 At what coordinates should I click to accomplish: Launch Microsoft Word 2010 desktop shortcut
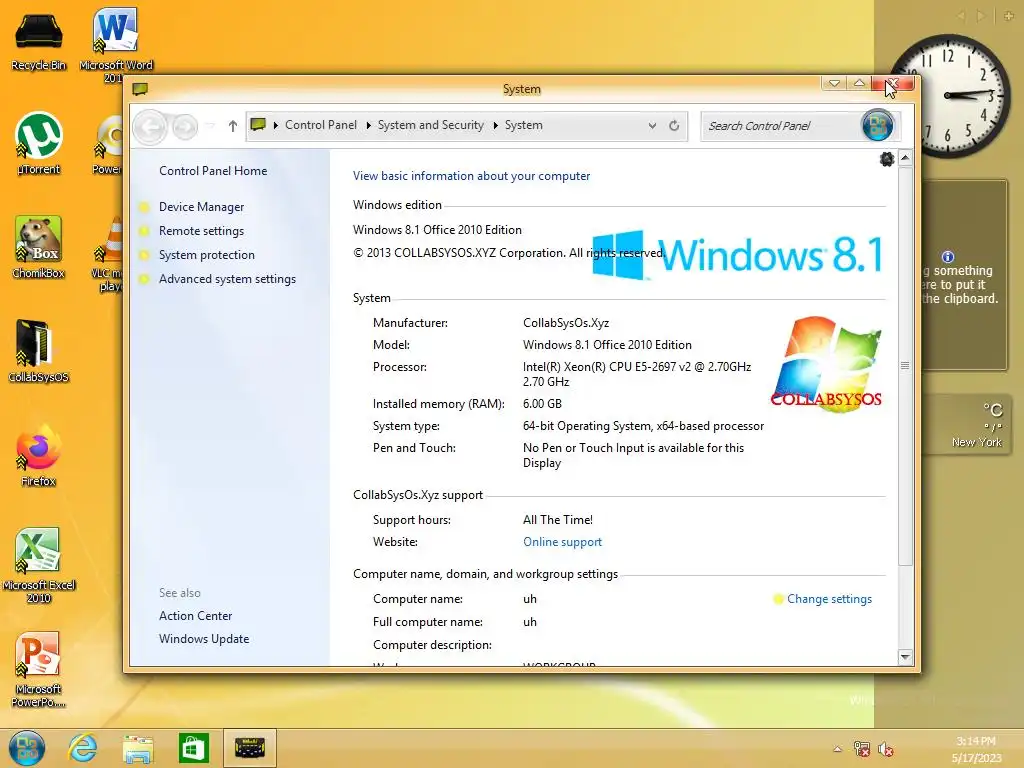(x=116, y=44)
